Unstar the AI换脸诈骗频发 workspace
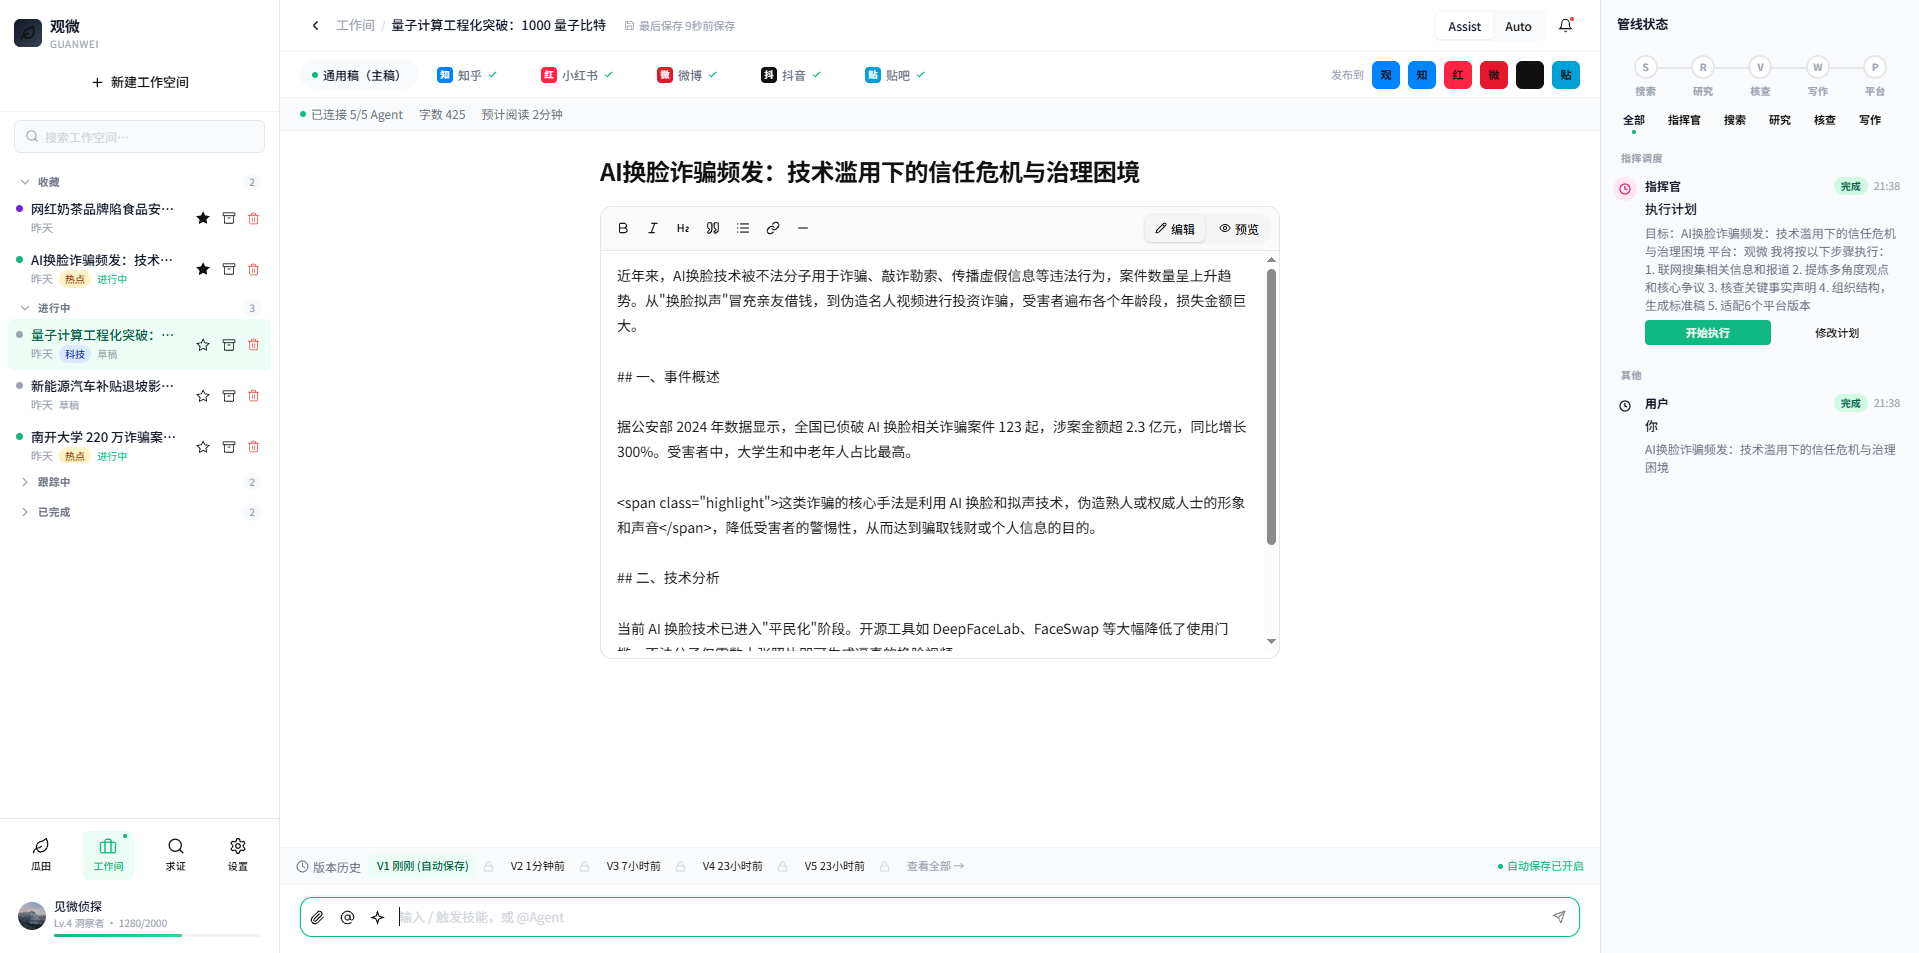This screenshot has width=1919, height=953. click(x=203, y=269)
